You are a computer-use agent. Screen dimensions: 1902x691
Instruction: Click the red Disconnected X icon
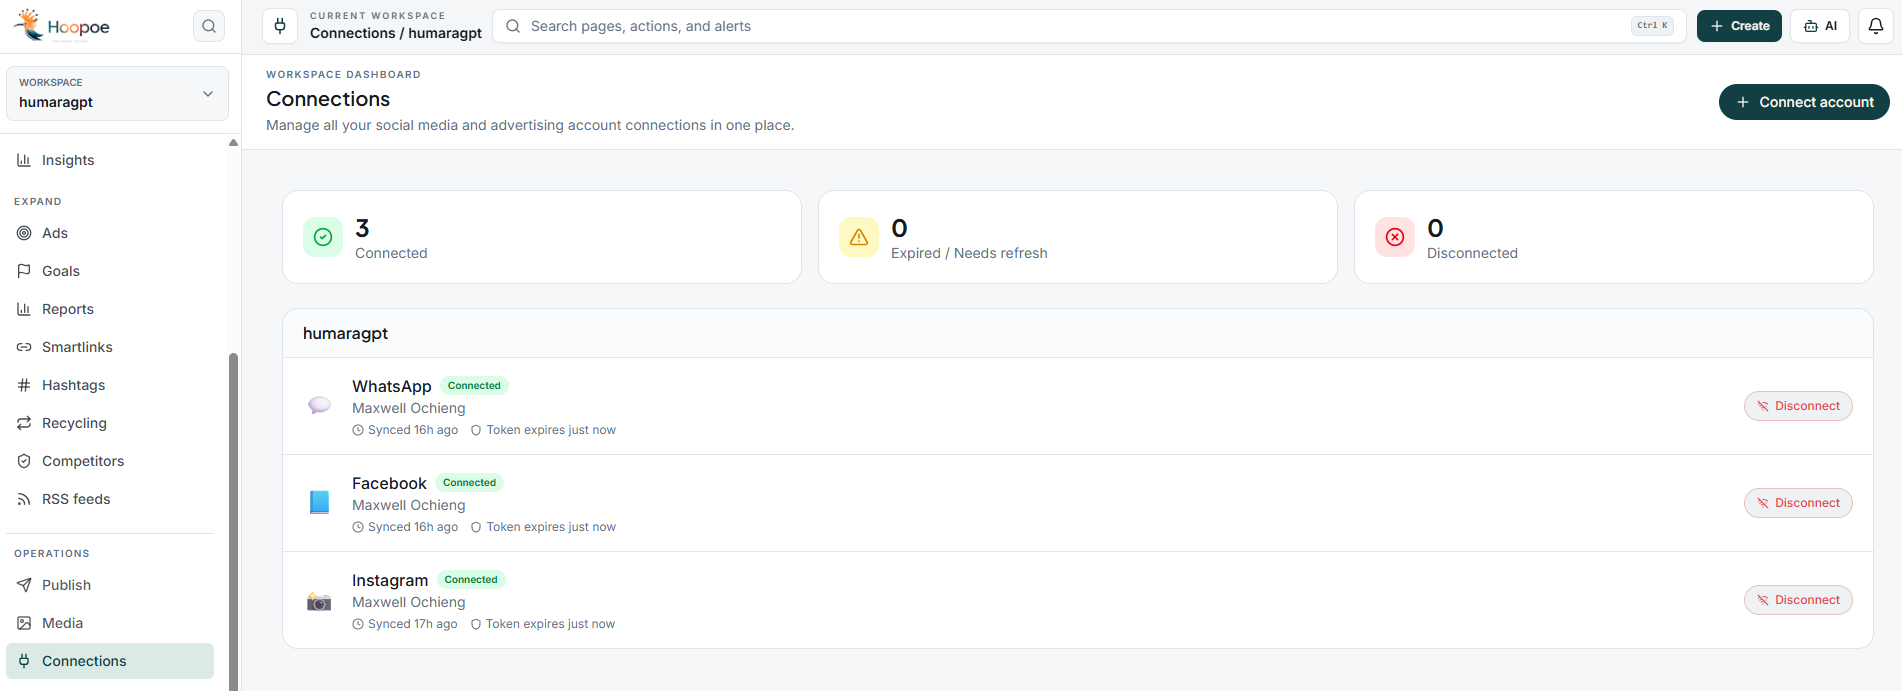(1395, 237)
